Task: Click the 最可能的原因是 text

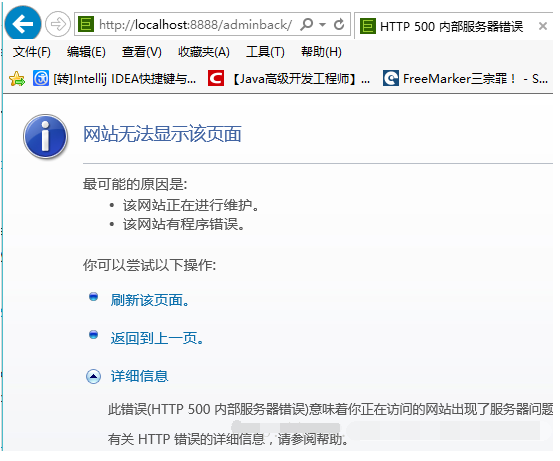Action: (x=135, y=184)
